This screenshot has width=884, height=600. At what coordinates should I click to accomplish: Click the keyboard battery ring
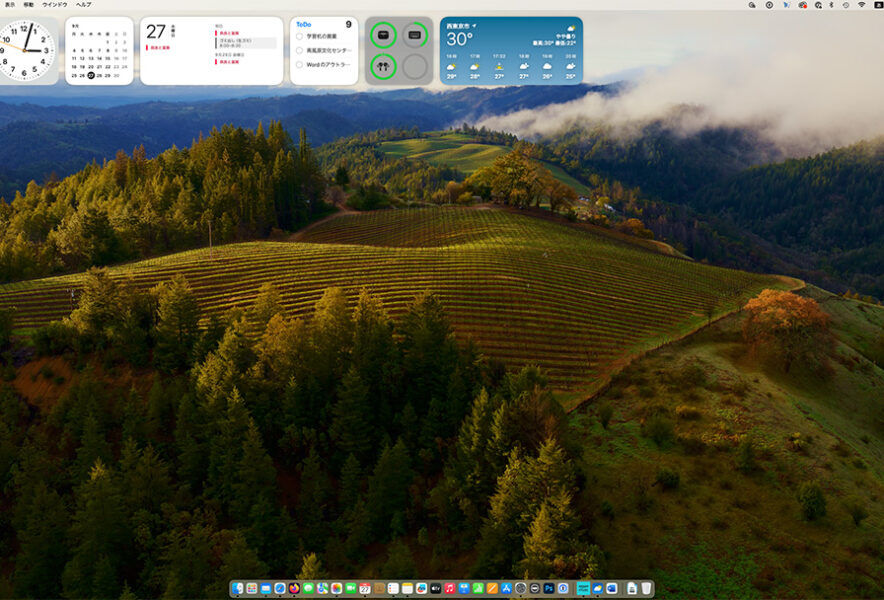(x=415, y=35)
